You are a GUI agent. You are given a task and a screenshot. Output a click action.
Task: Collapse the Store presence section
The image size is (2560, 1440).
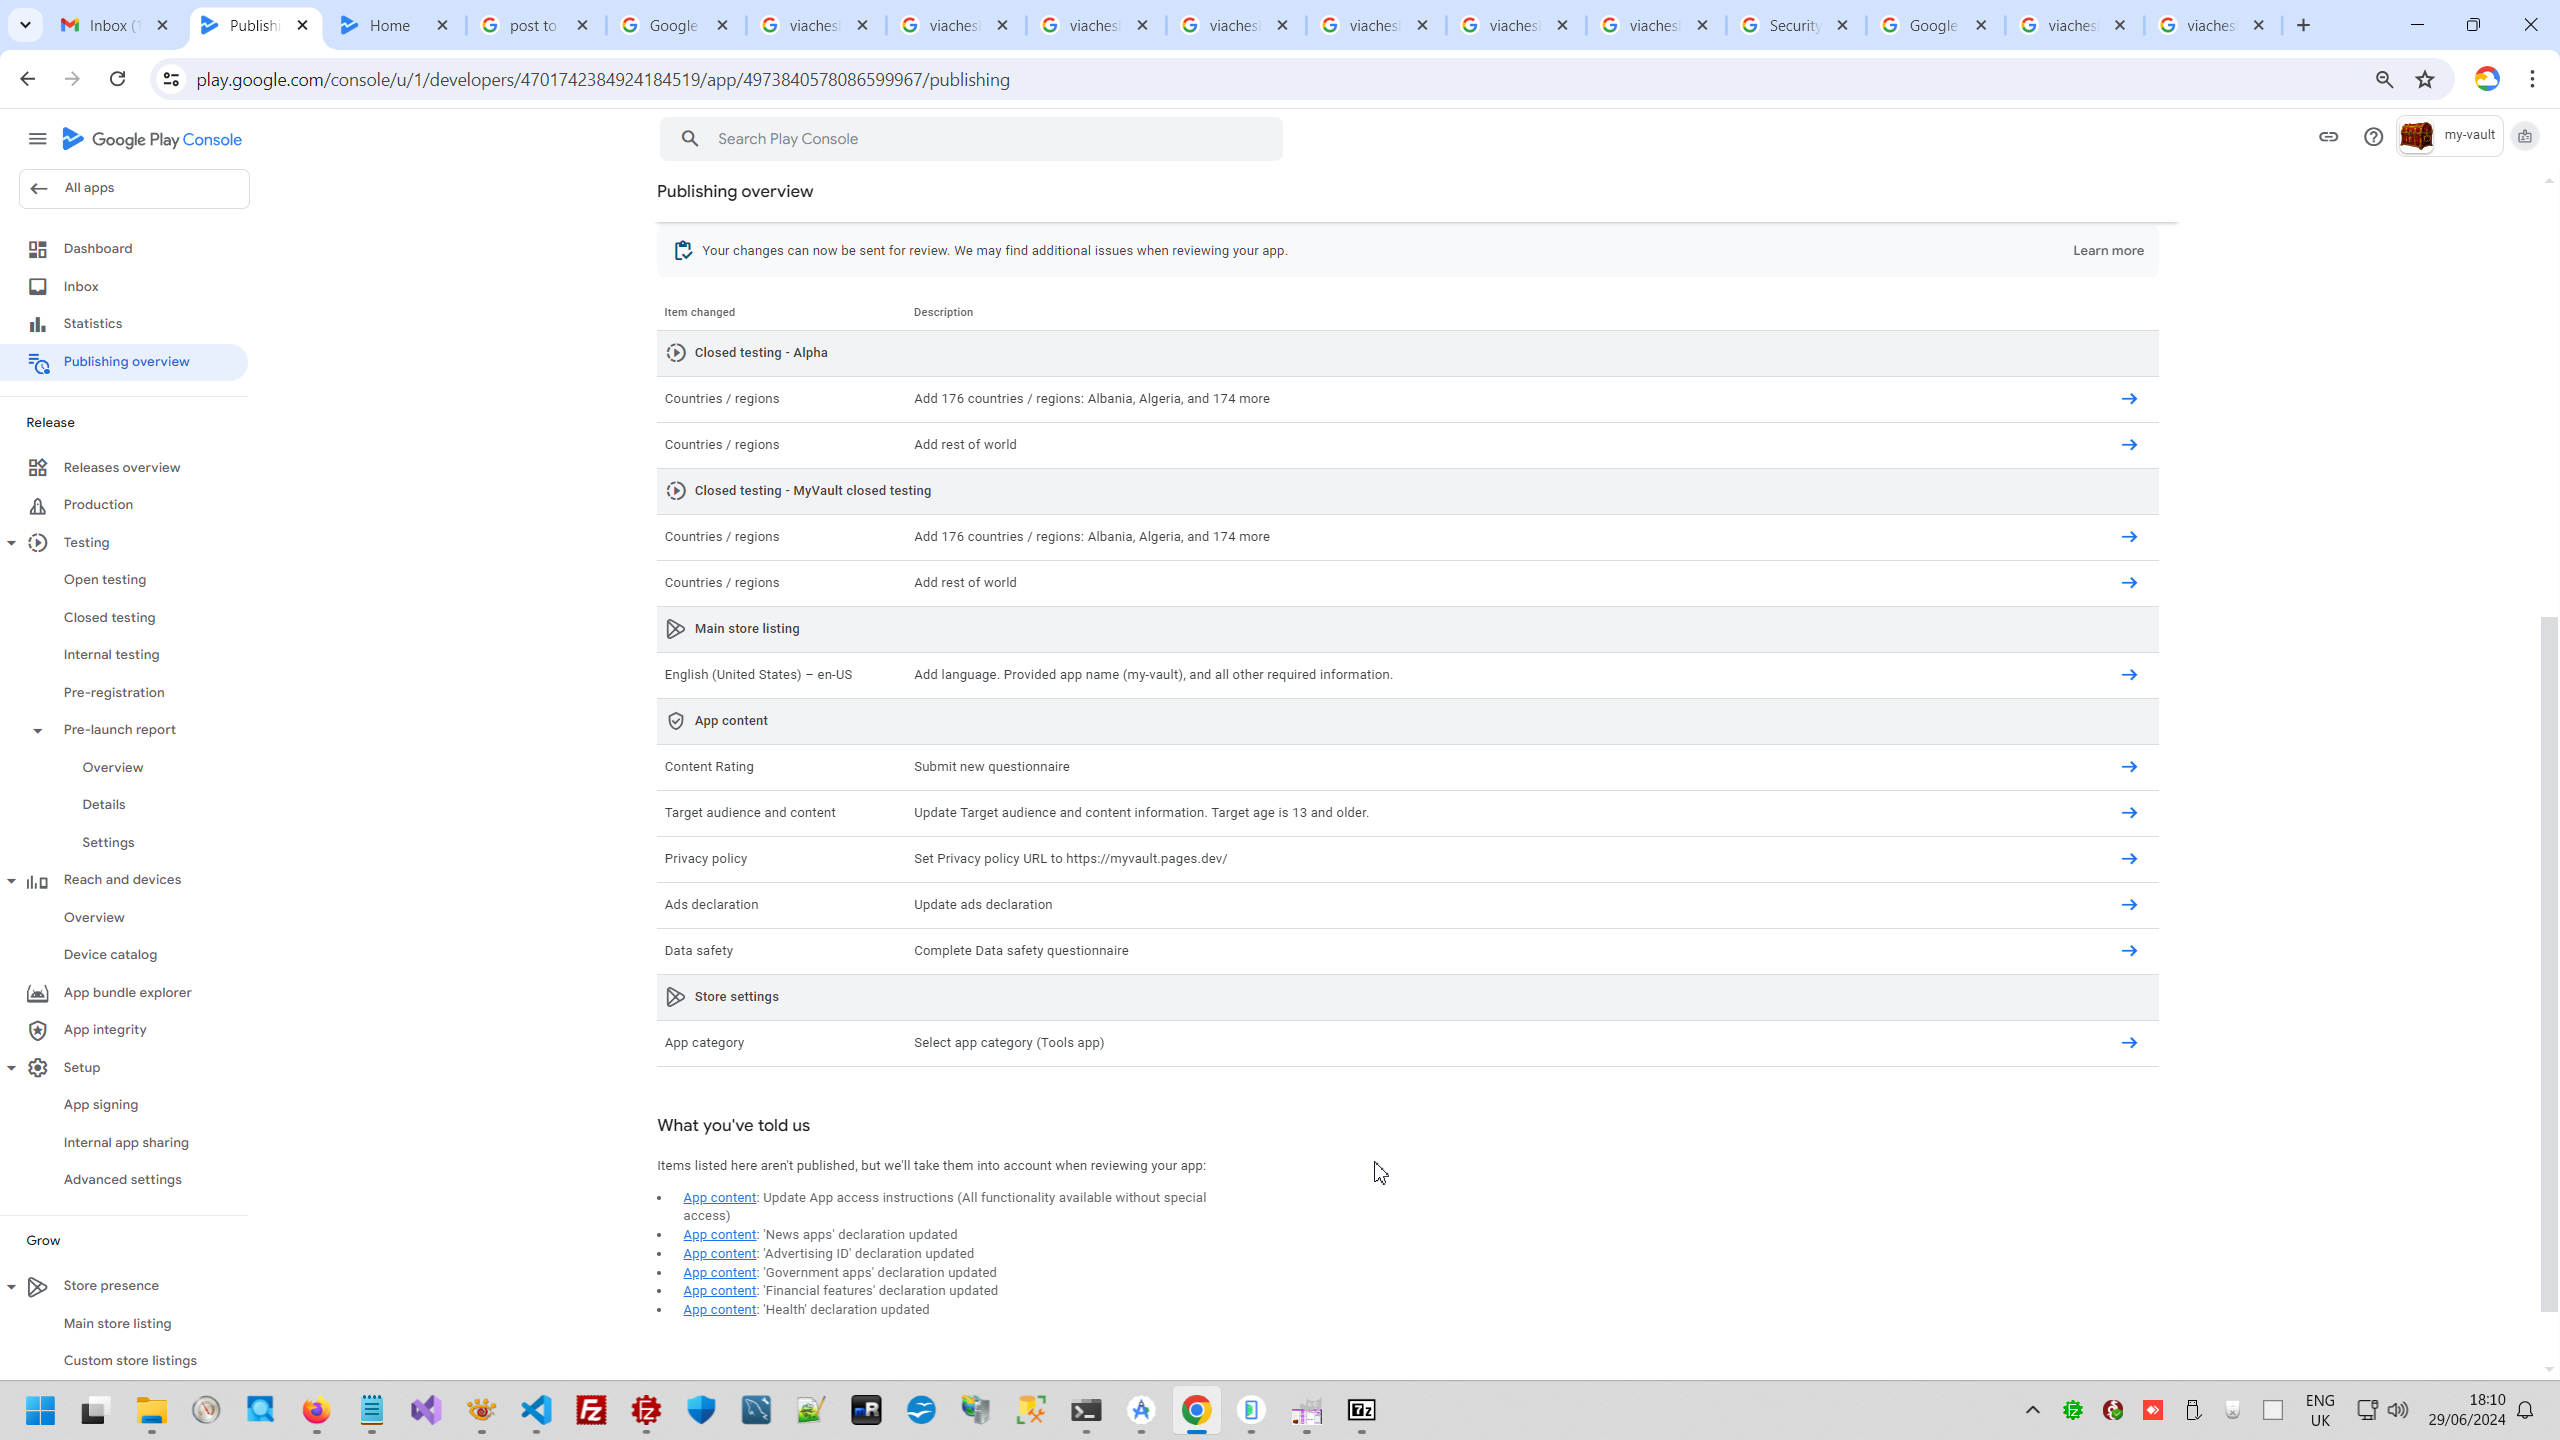coord(12,1287)
